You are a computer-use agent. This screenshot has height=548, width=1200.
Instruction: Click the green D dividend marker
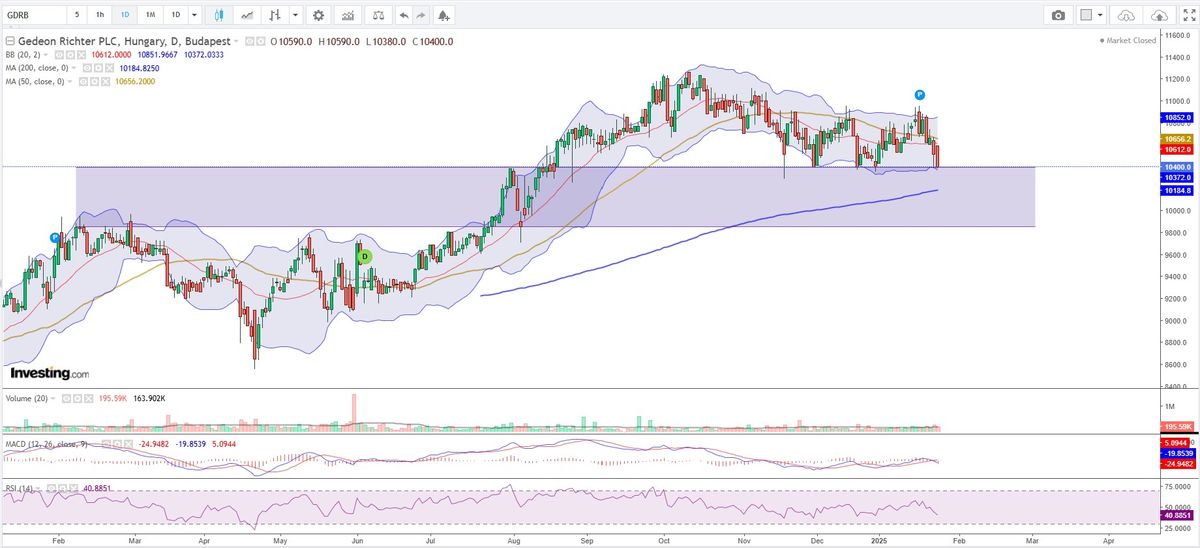point(365,256)
